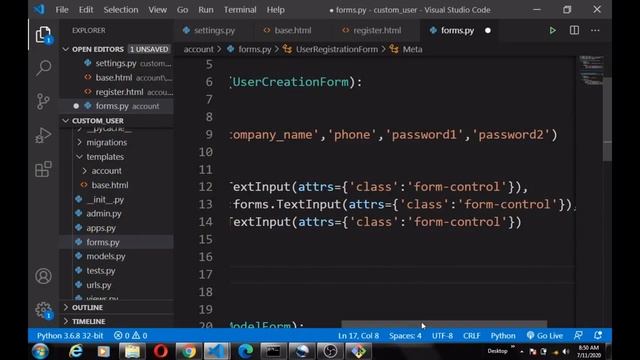The width and height of the screenshot is (640, 360).
Task: Open the Explorer view in activity bar
Action: coord(43,34)
